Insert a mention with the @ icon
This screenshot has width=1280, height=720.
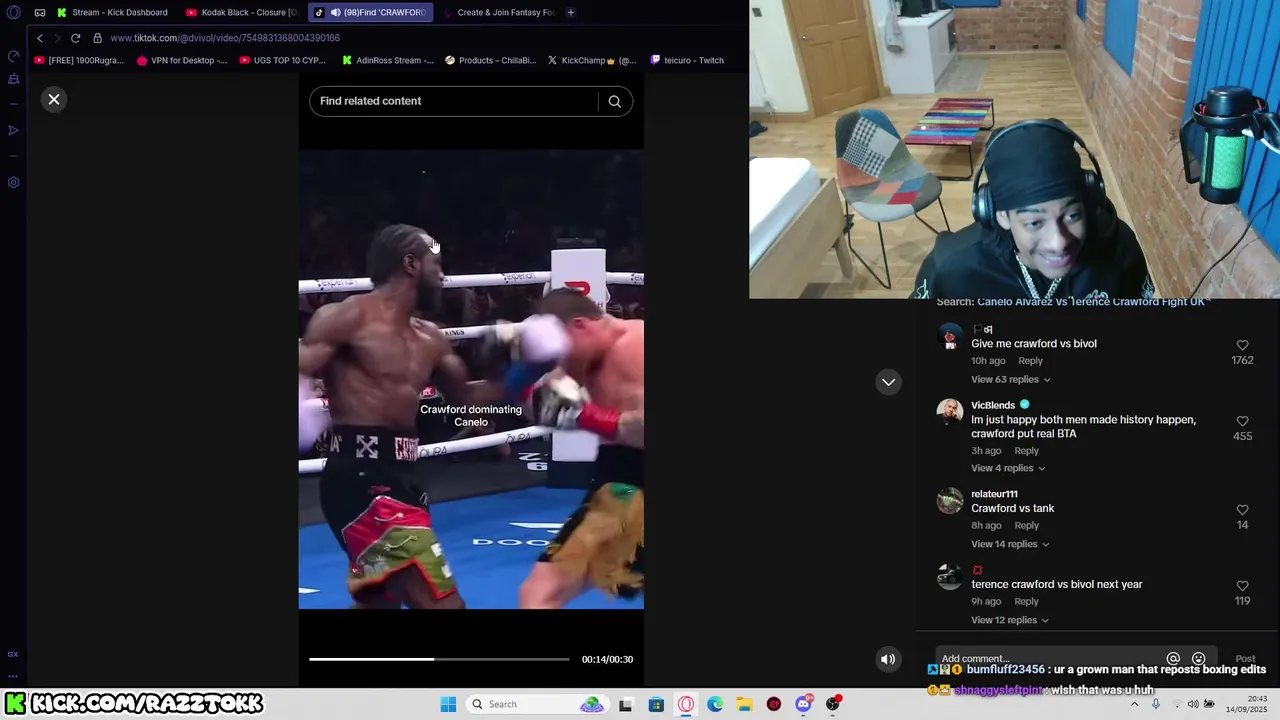coord(1173,659)
